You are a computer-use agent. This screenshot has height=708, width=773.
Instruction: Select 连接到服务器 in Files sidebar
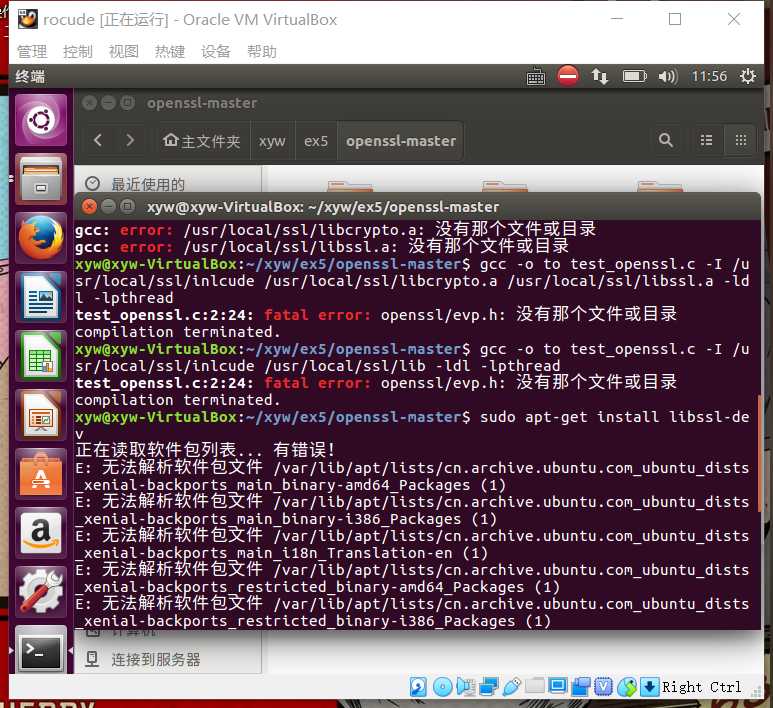pos(156,660)
